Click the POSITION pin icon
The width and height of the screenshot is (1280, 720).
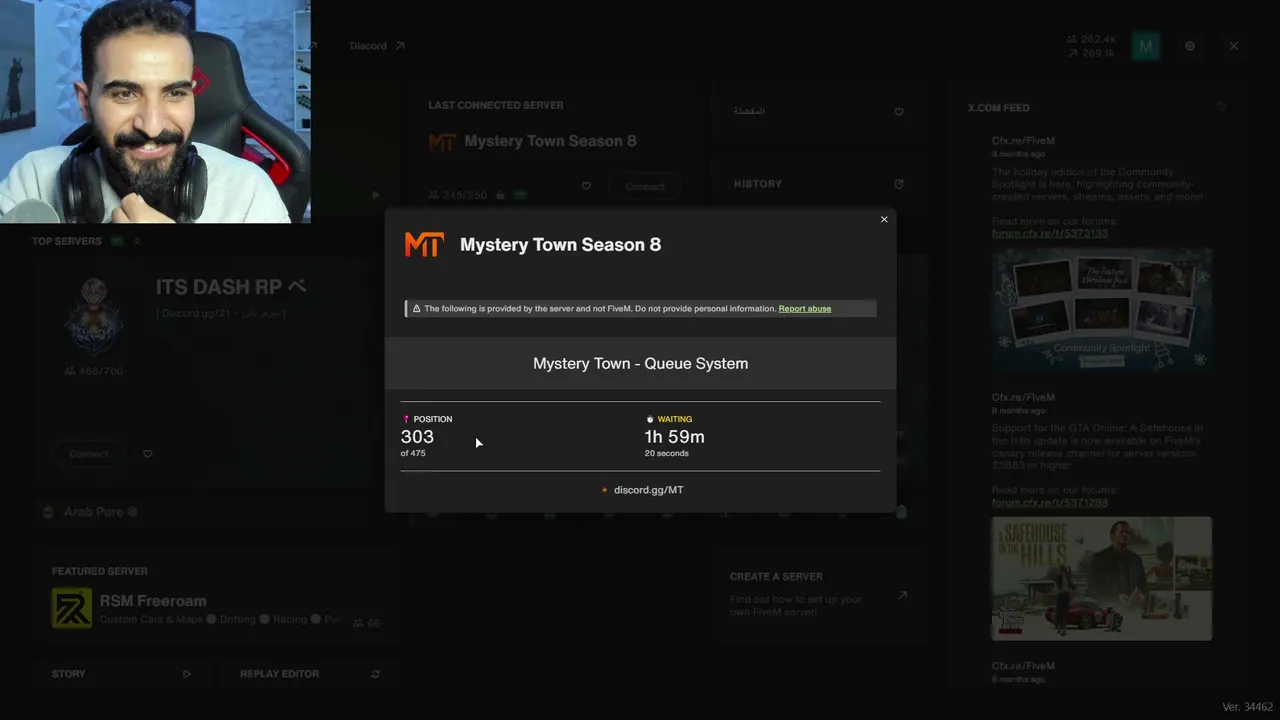406,419
